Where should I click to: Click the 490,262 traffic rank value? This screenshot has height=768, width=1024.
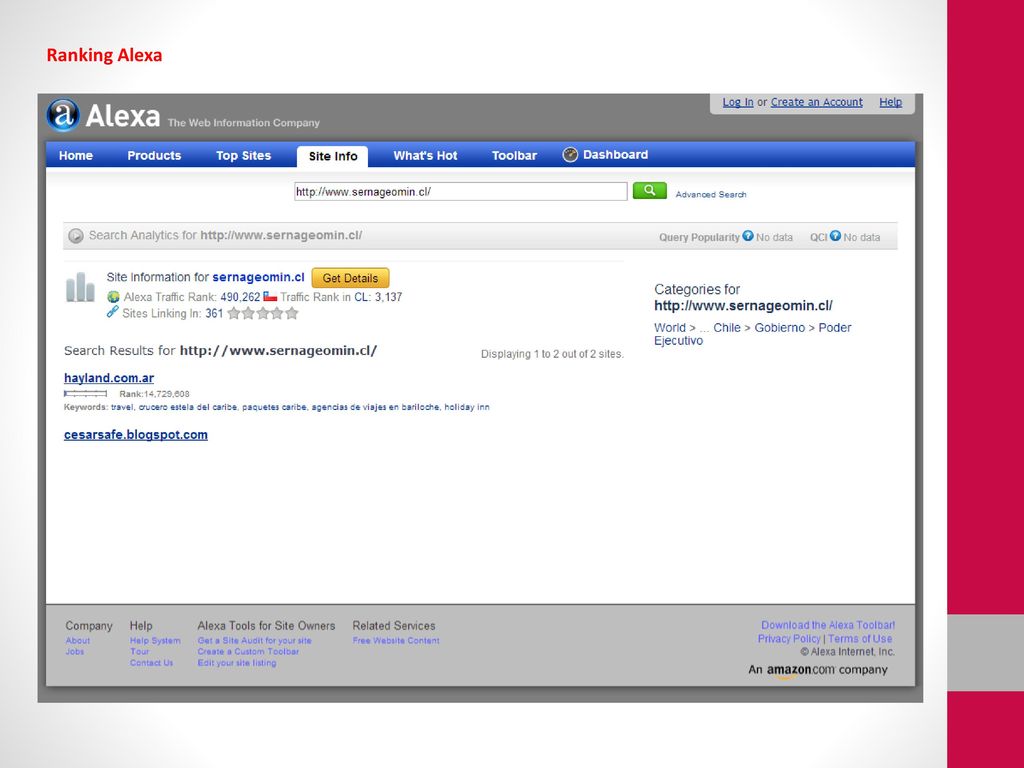240,297
